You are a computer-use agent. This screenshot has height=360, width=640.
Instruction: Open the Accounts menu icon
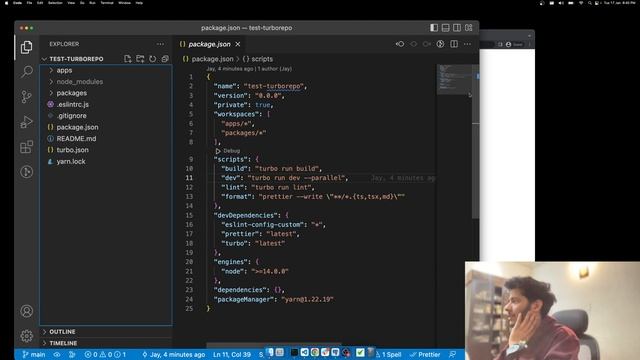coord(27,311)
